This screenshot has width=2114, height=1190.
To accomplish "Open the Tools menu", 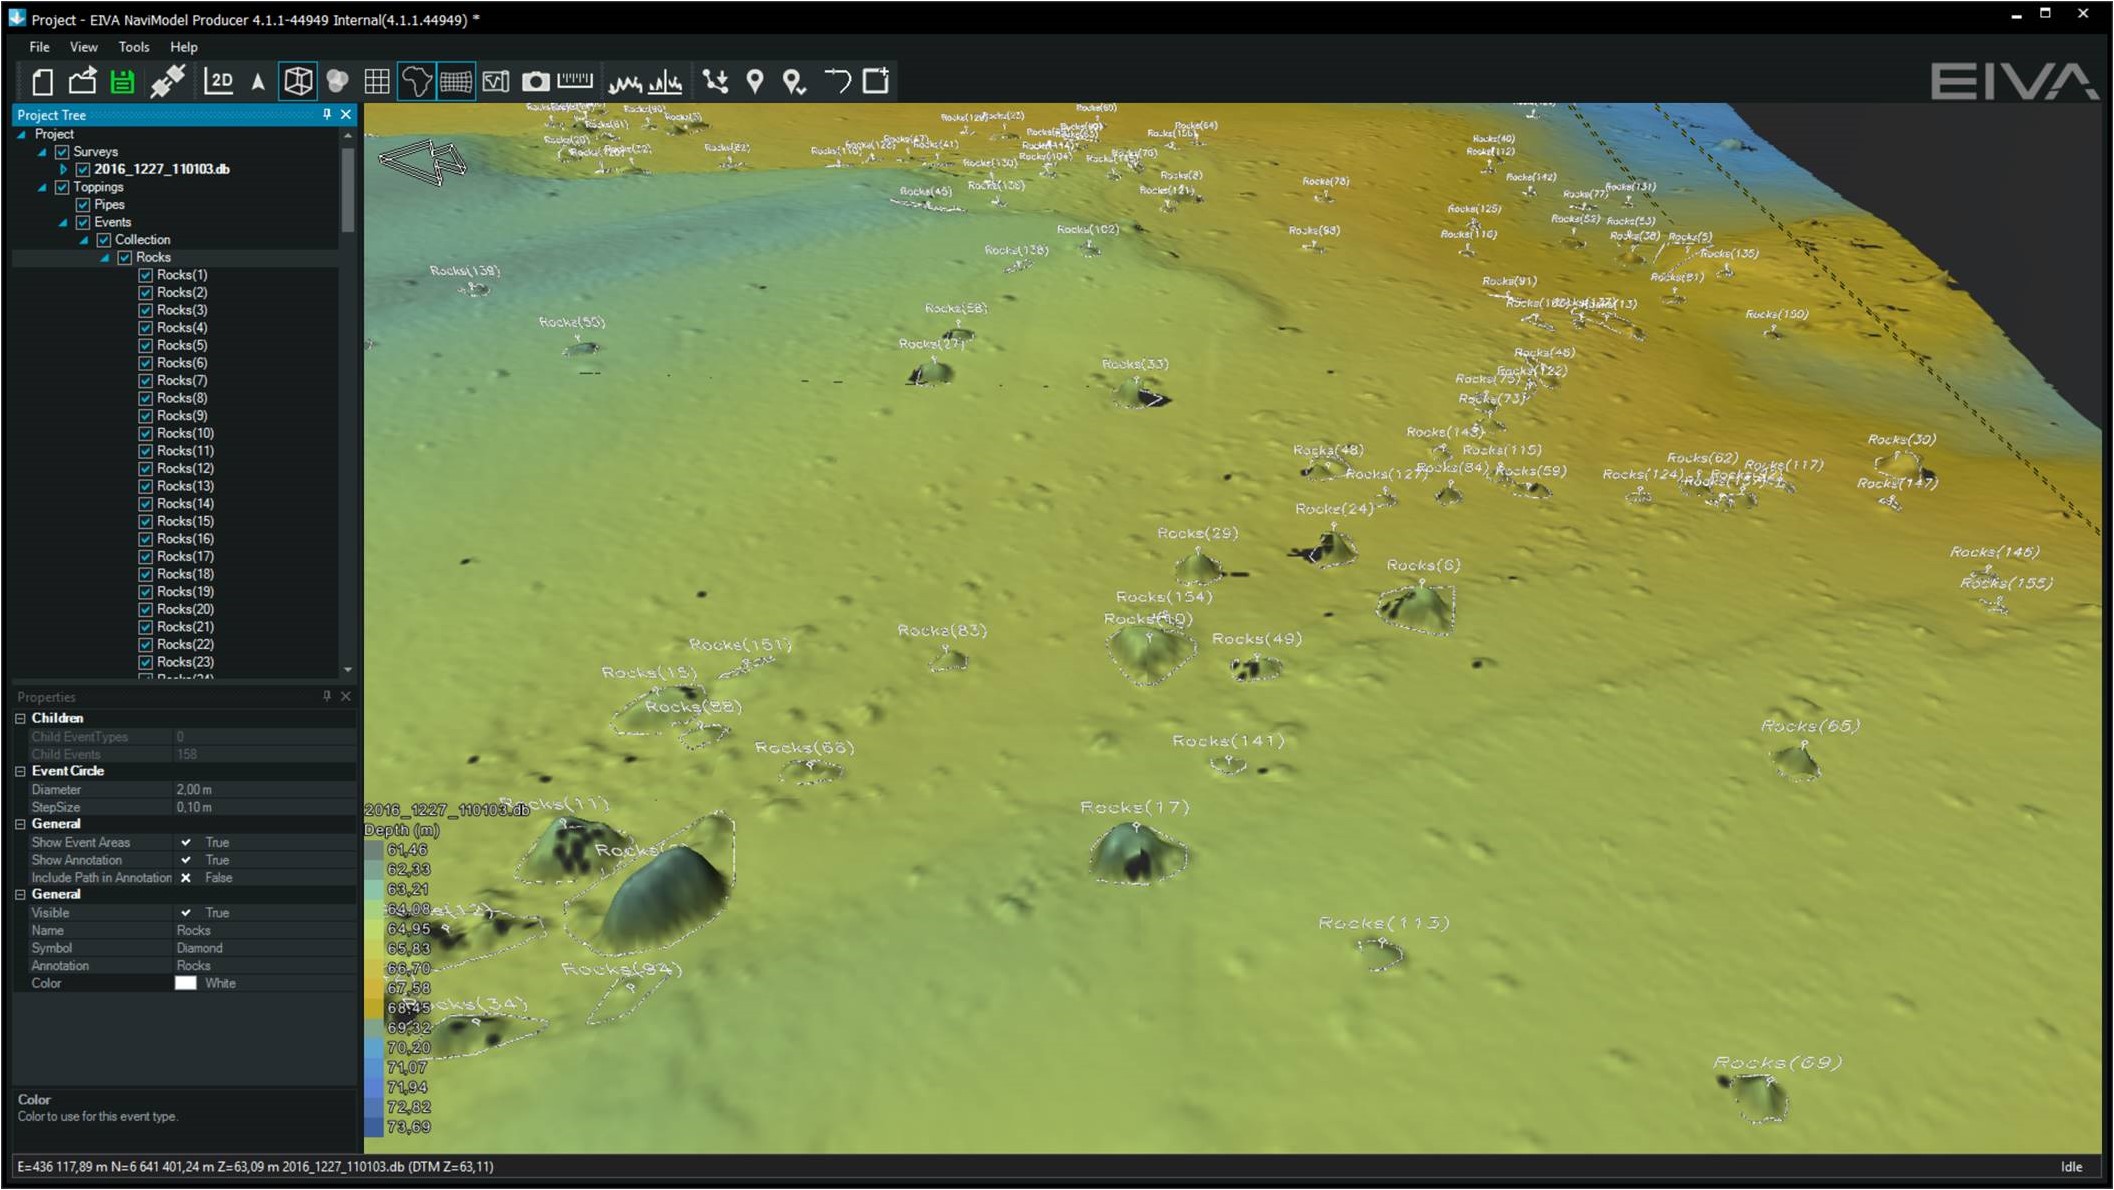I will (133, 47).
